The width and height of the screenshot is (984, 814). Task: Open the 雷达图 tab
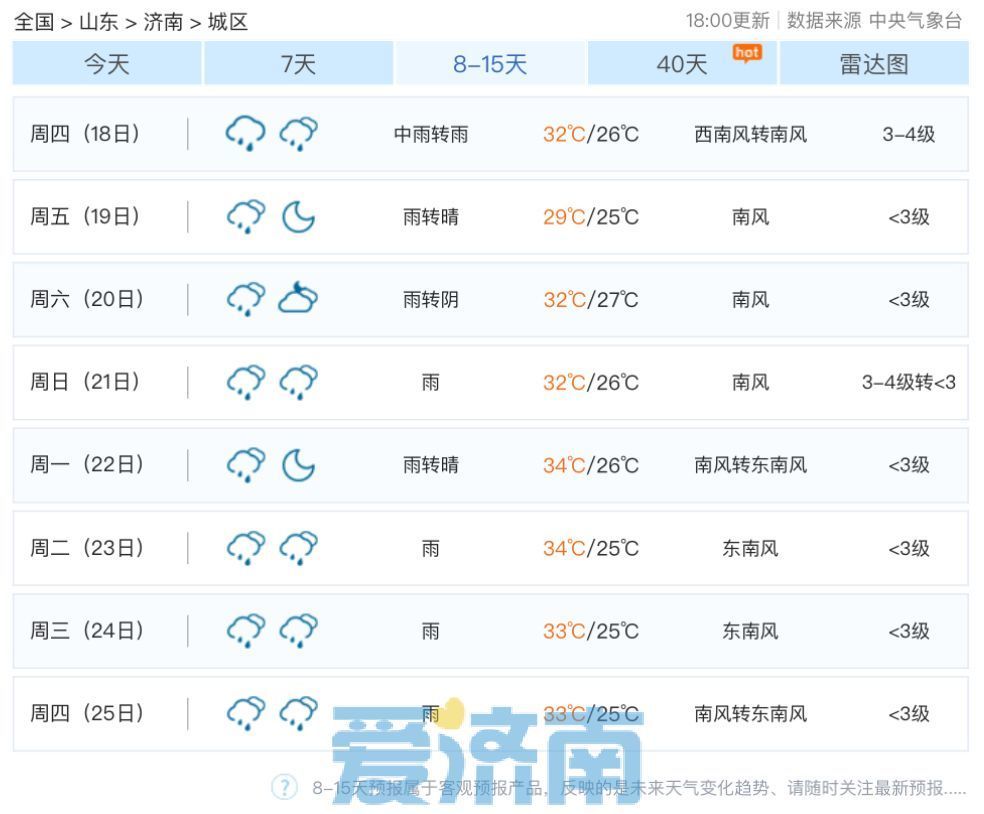874,63
